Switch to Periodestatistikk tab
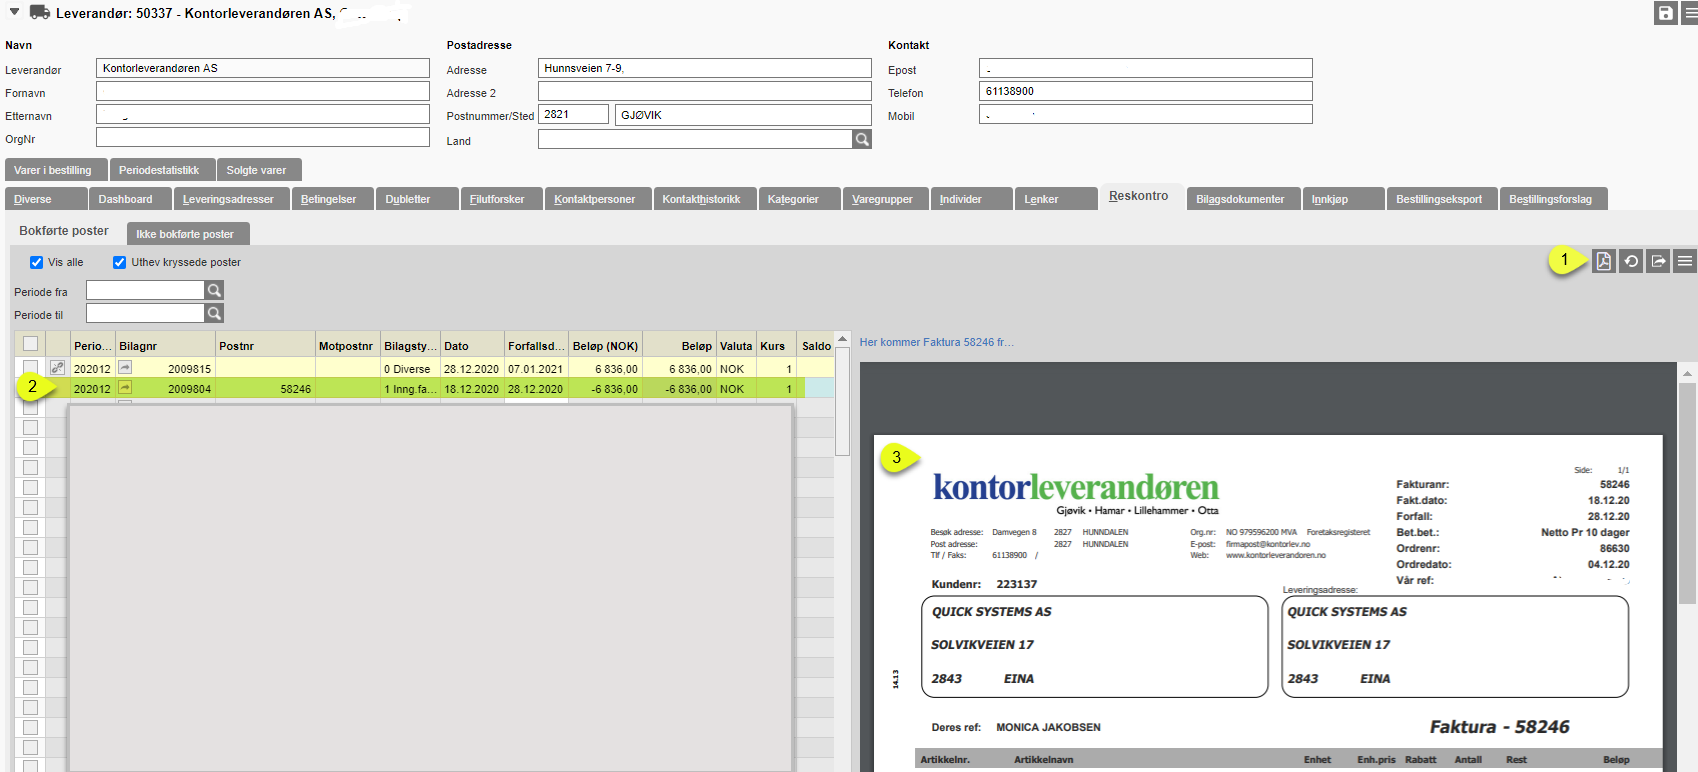Screen dimensions: 1698x772 click(x=162, y=170)
